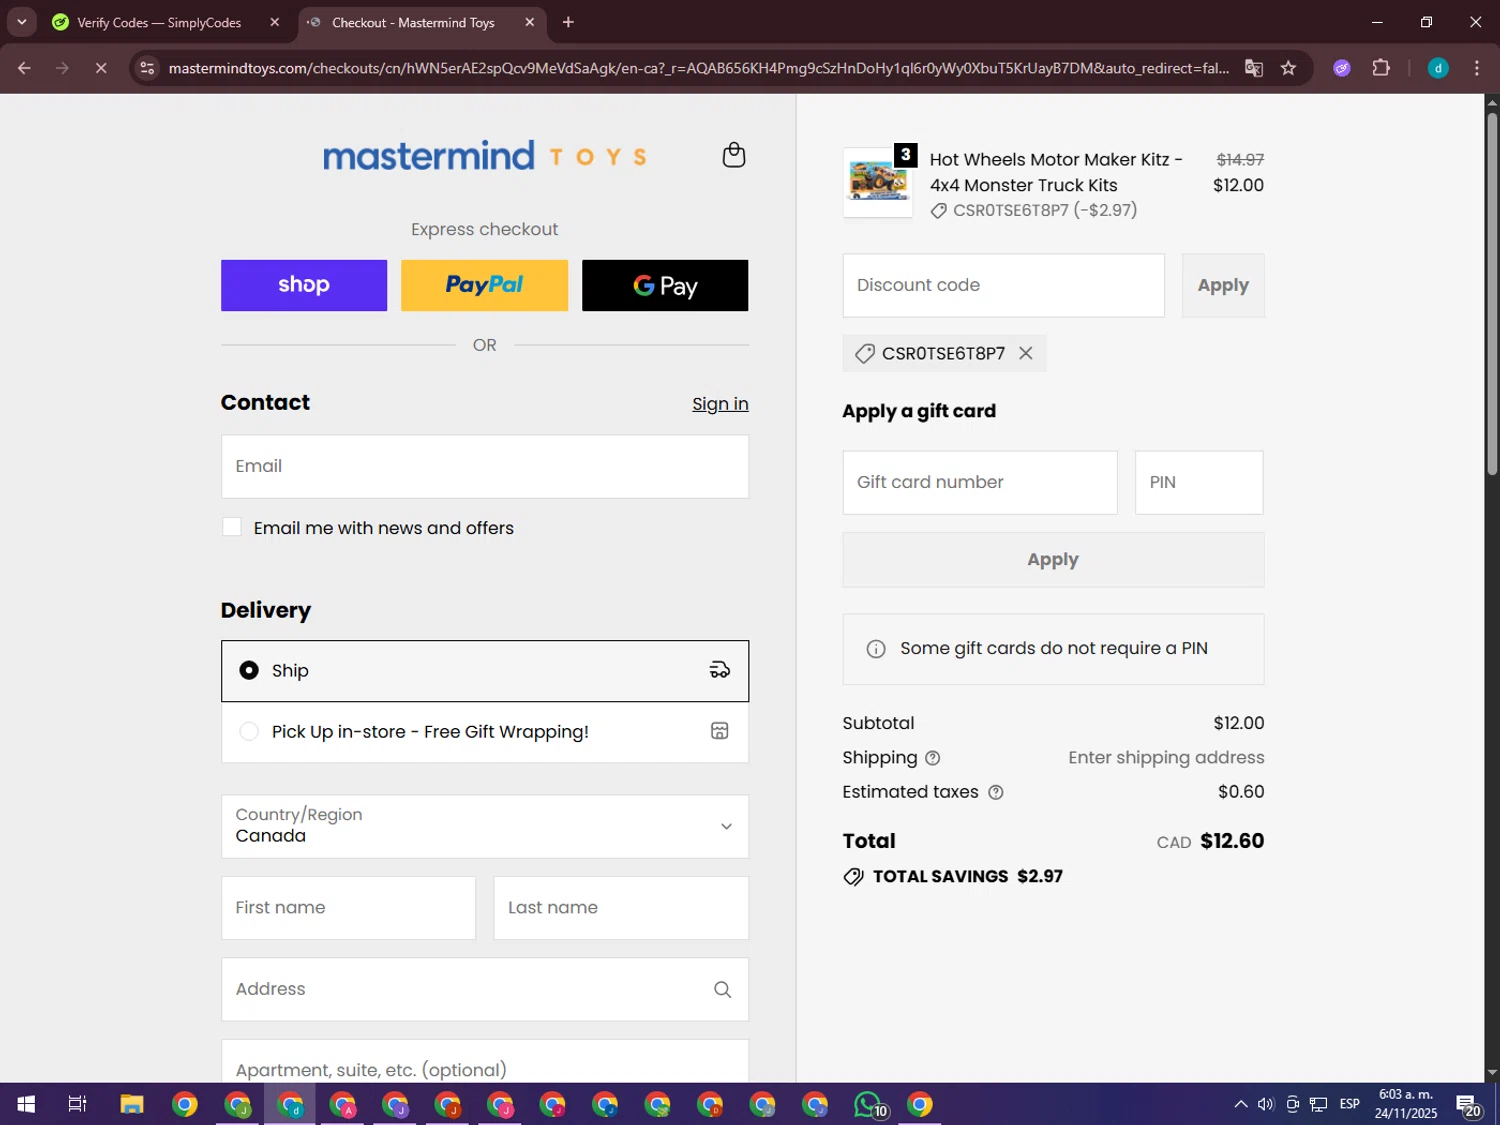Click the First name field

coord(348,908)
